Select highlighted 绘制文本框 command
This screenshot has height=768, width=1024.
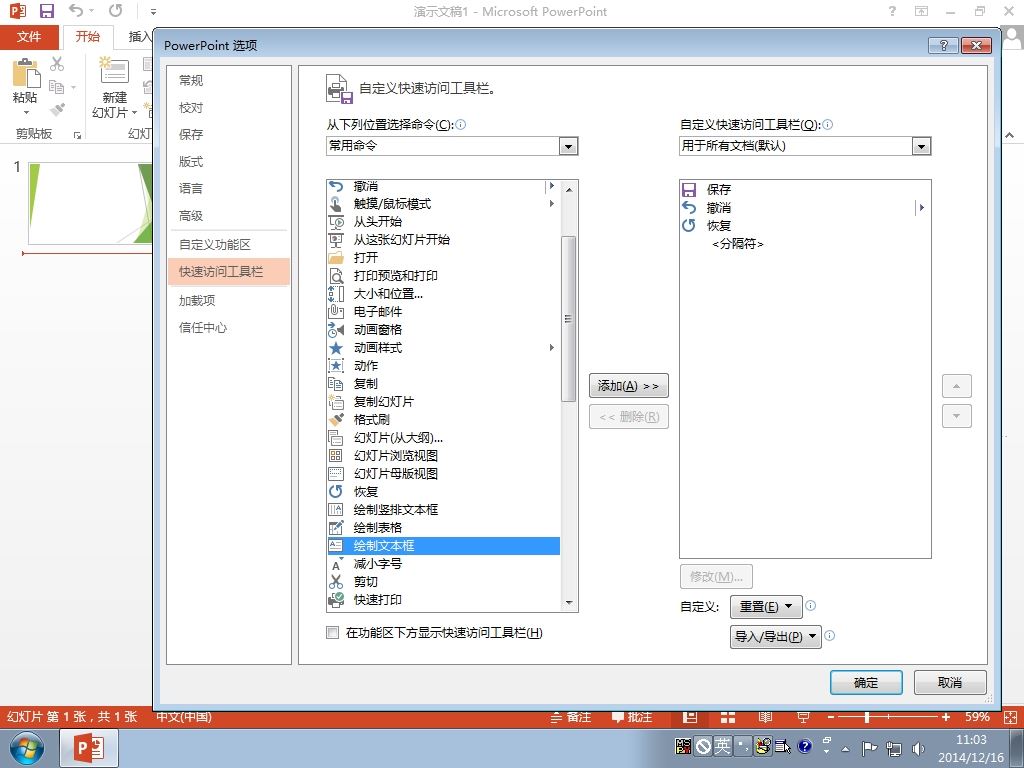tap(443, 545)
